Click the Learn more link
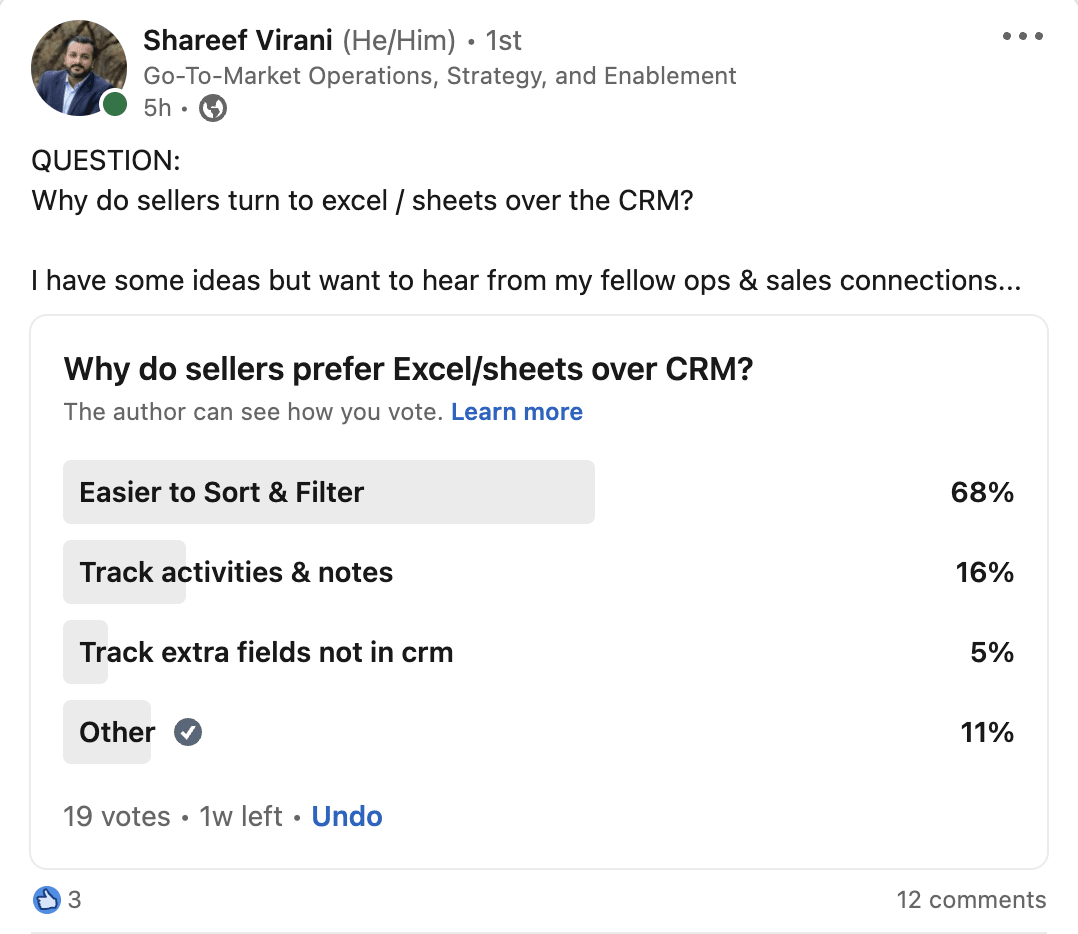 (x=516, y=412)
